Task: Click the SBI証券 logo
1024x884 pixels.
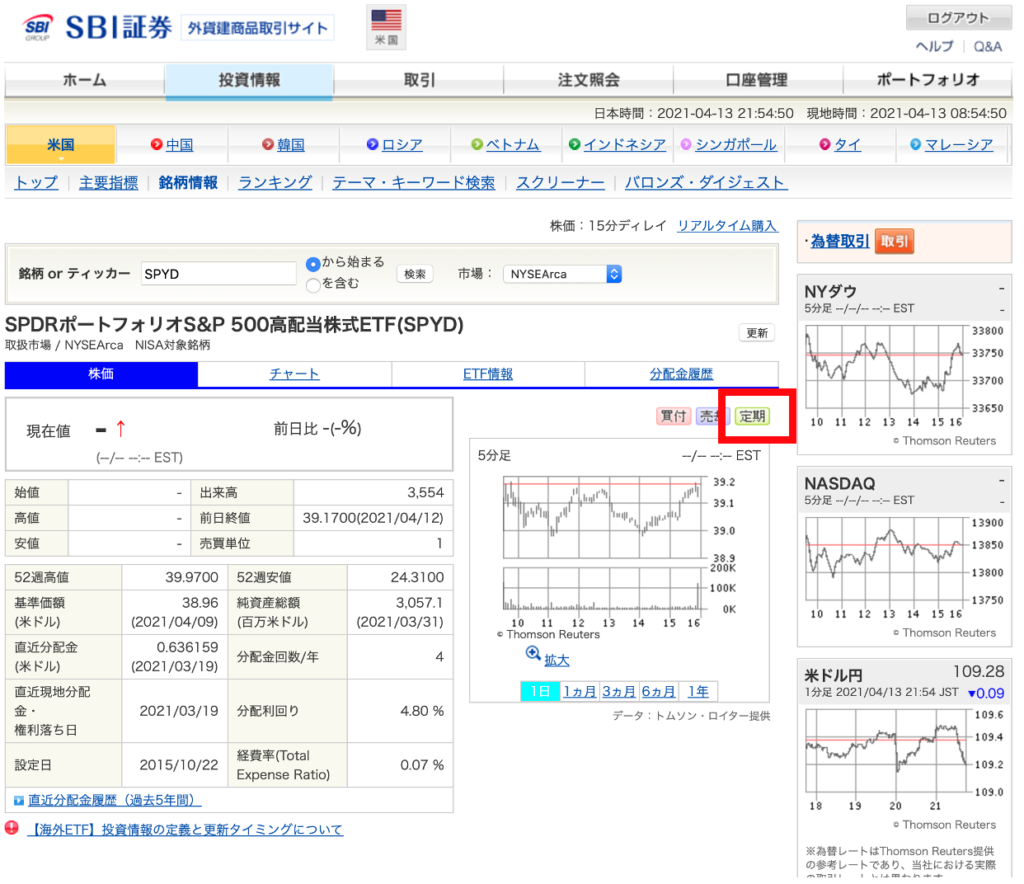Action: click(98, 27)
